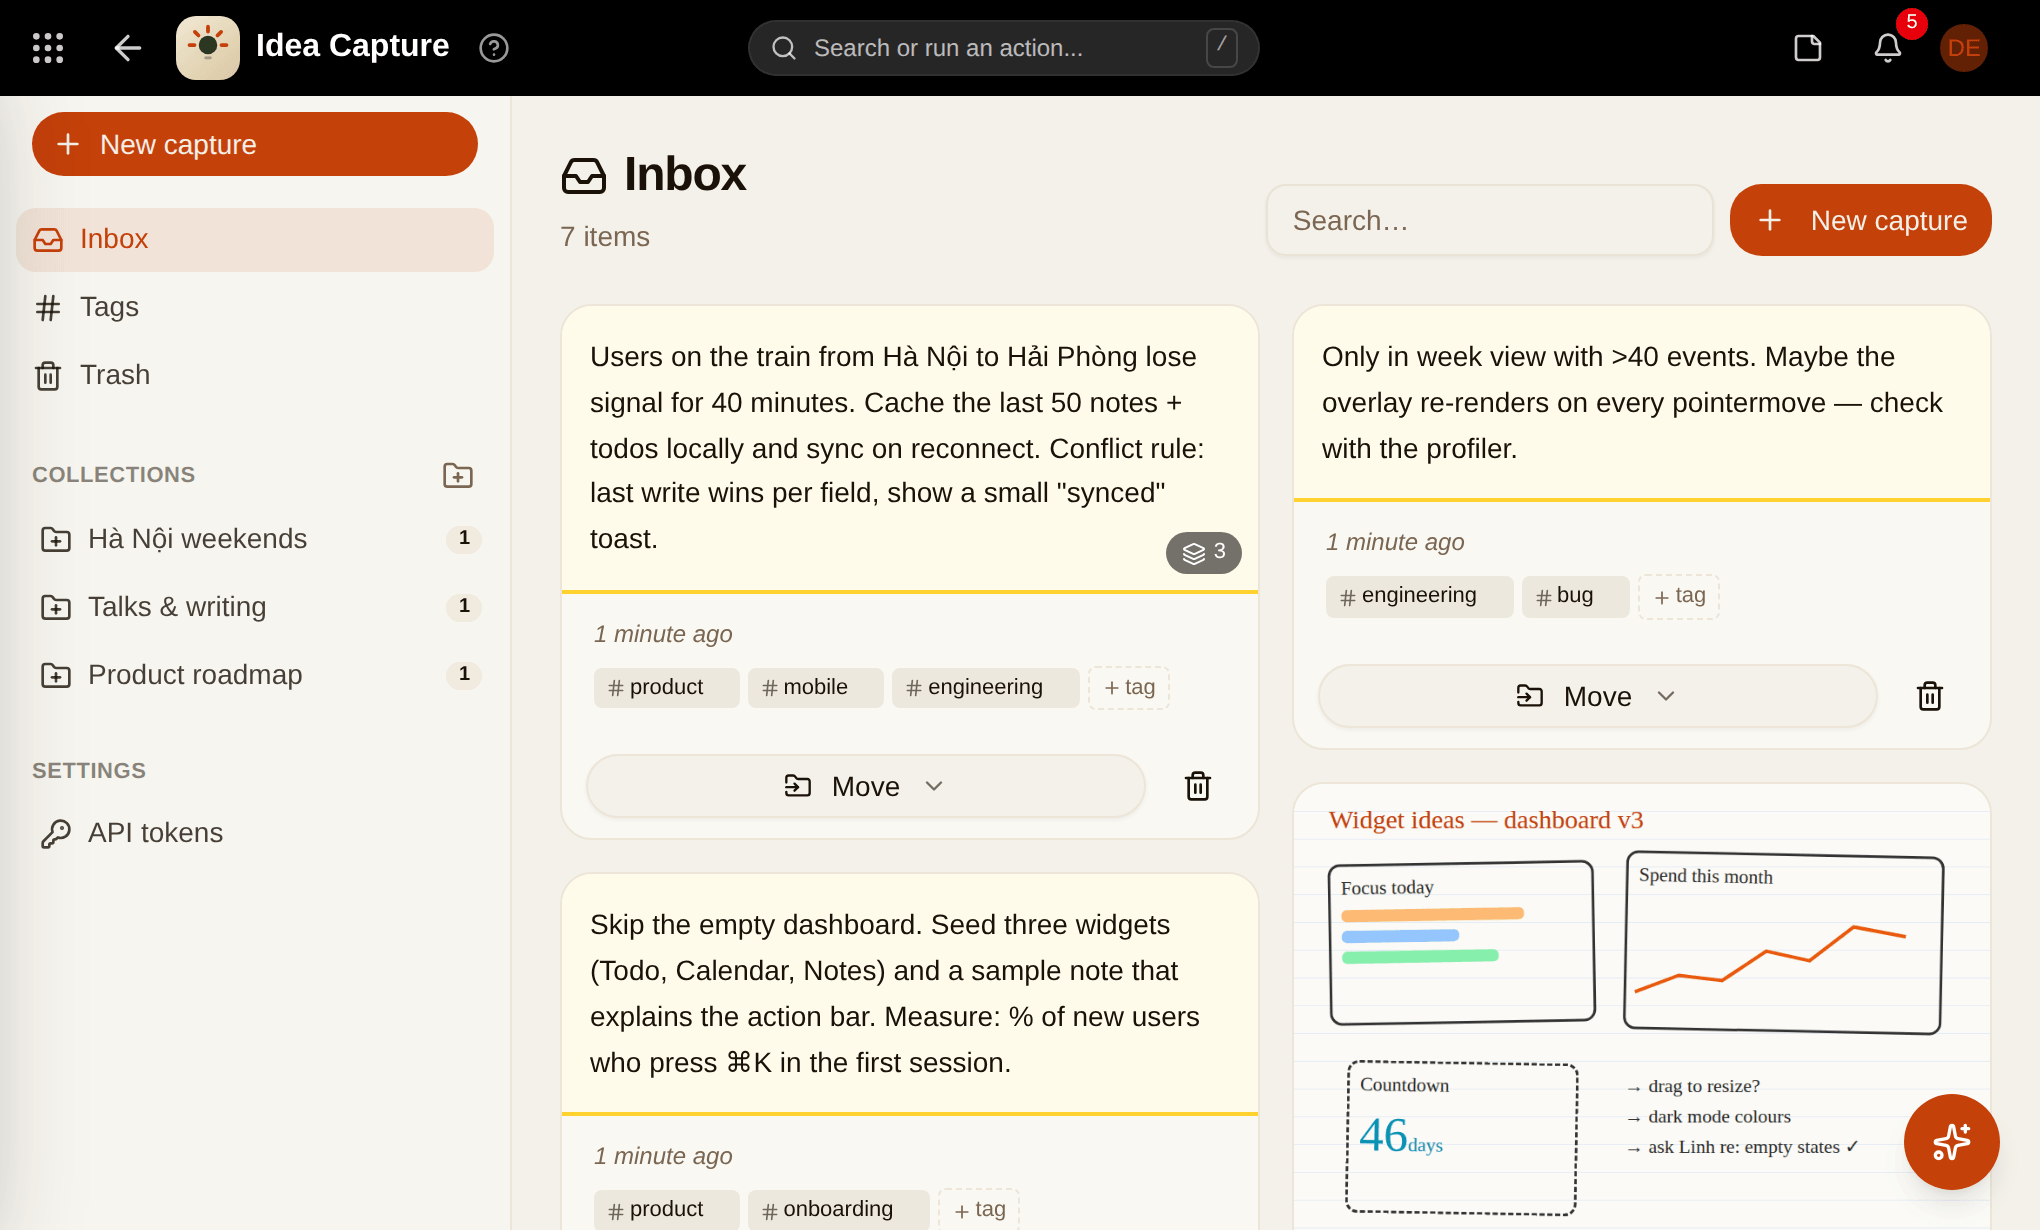The width and height of the screenshot is (2040, 1230).
Task: Click the 7 items count text
Action: [605, 237]
